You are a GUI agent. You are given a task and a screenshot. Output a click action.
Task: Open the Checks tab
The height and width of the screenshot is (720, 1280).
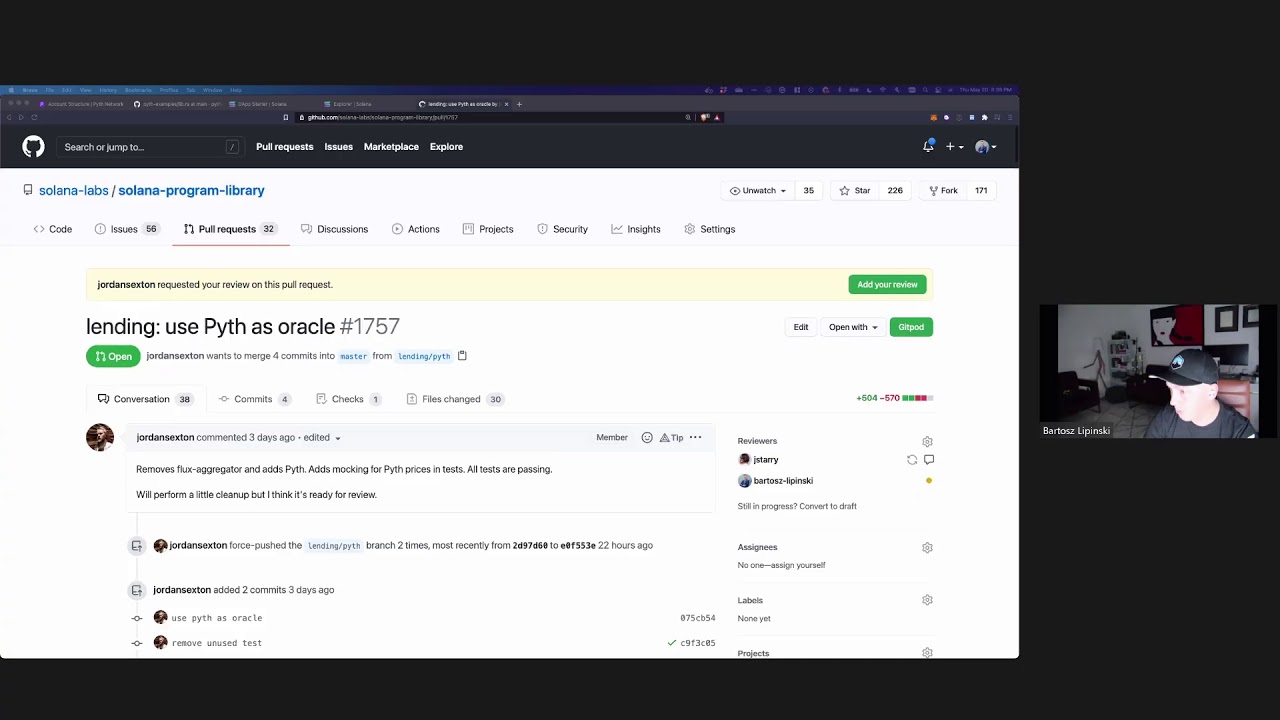(x=348, y=399)
